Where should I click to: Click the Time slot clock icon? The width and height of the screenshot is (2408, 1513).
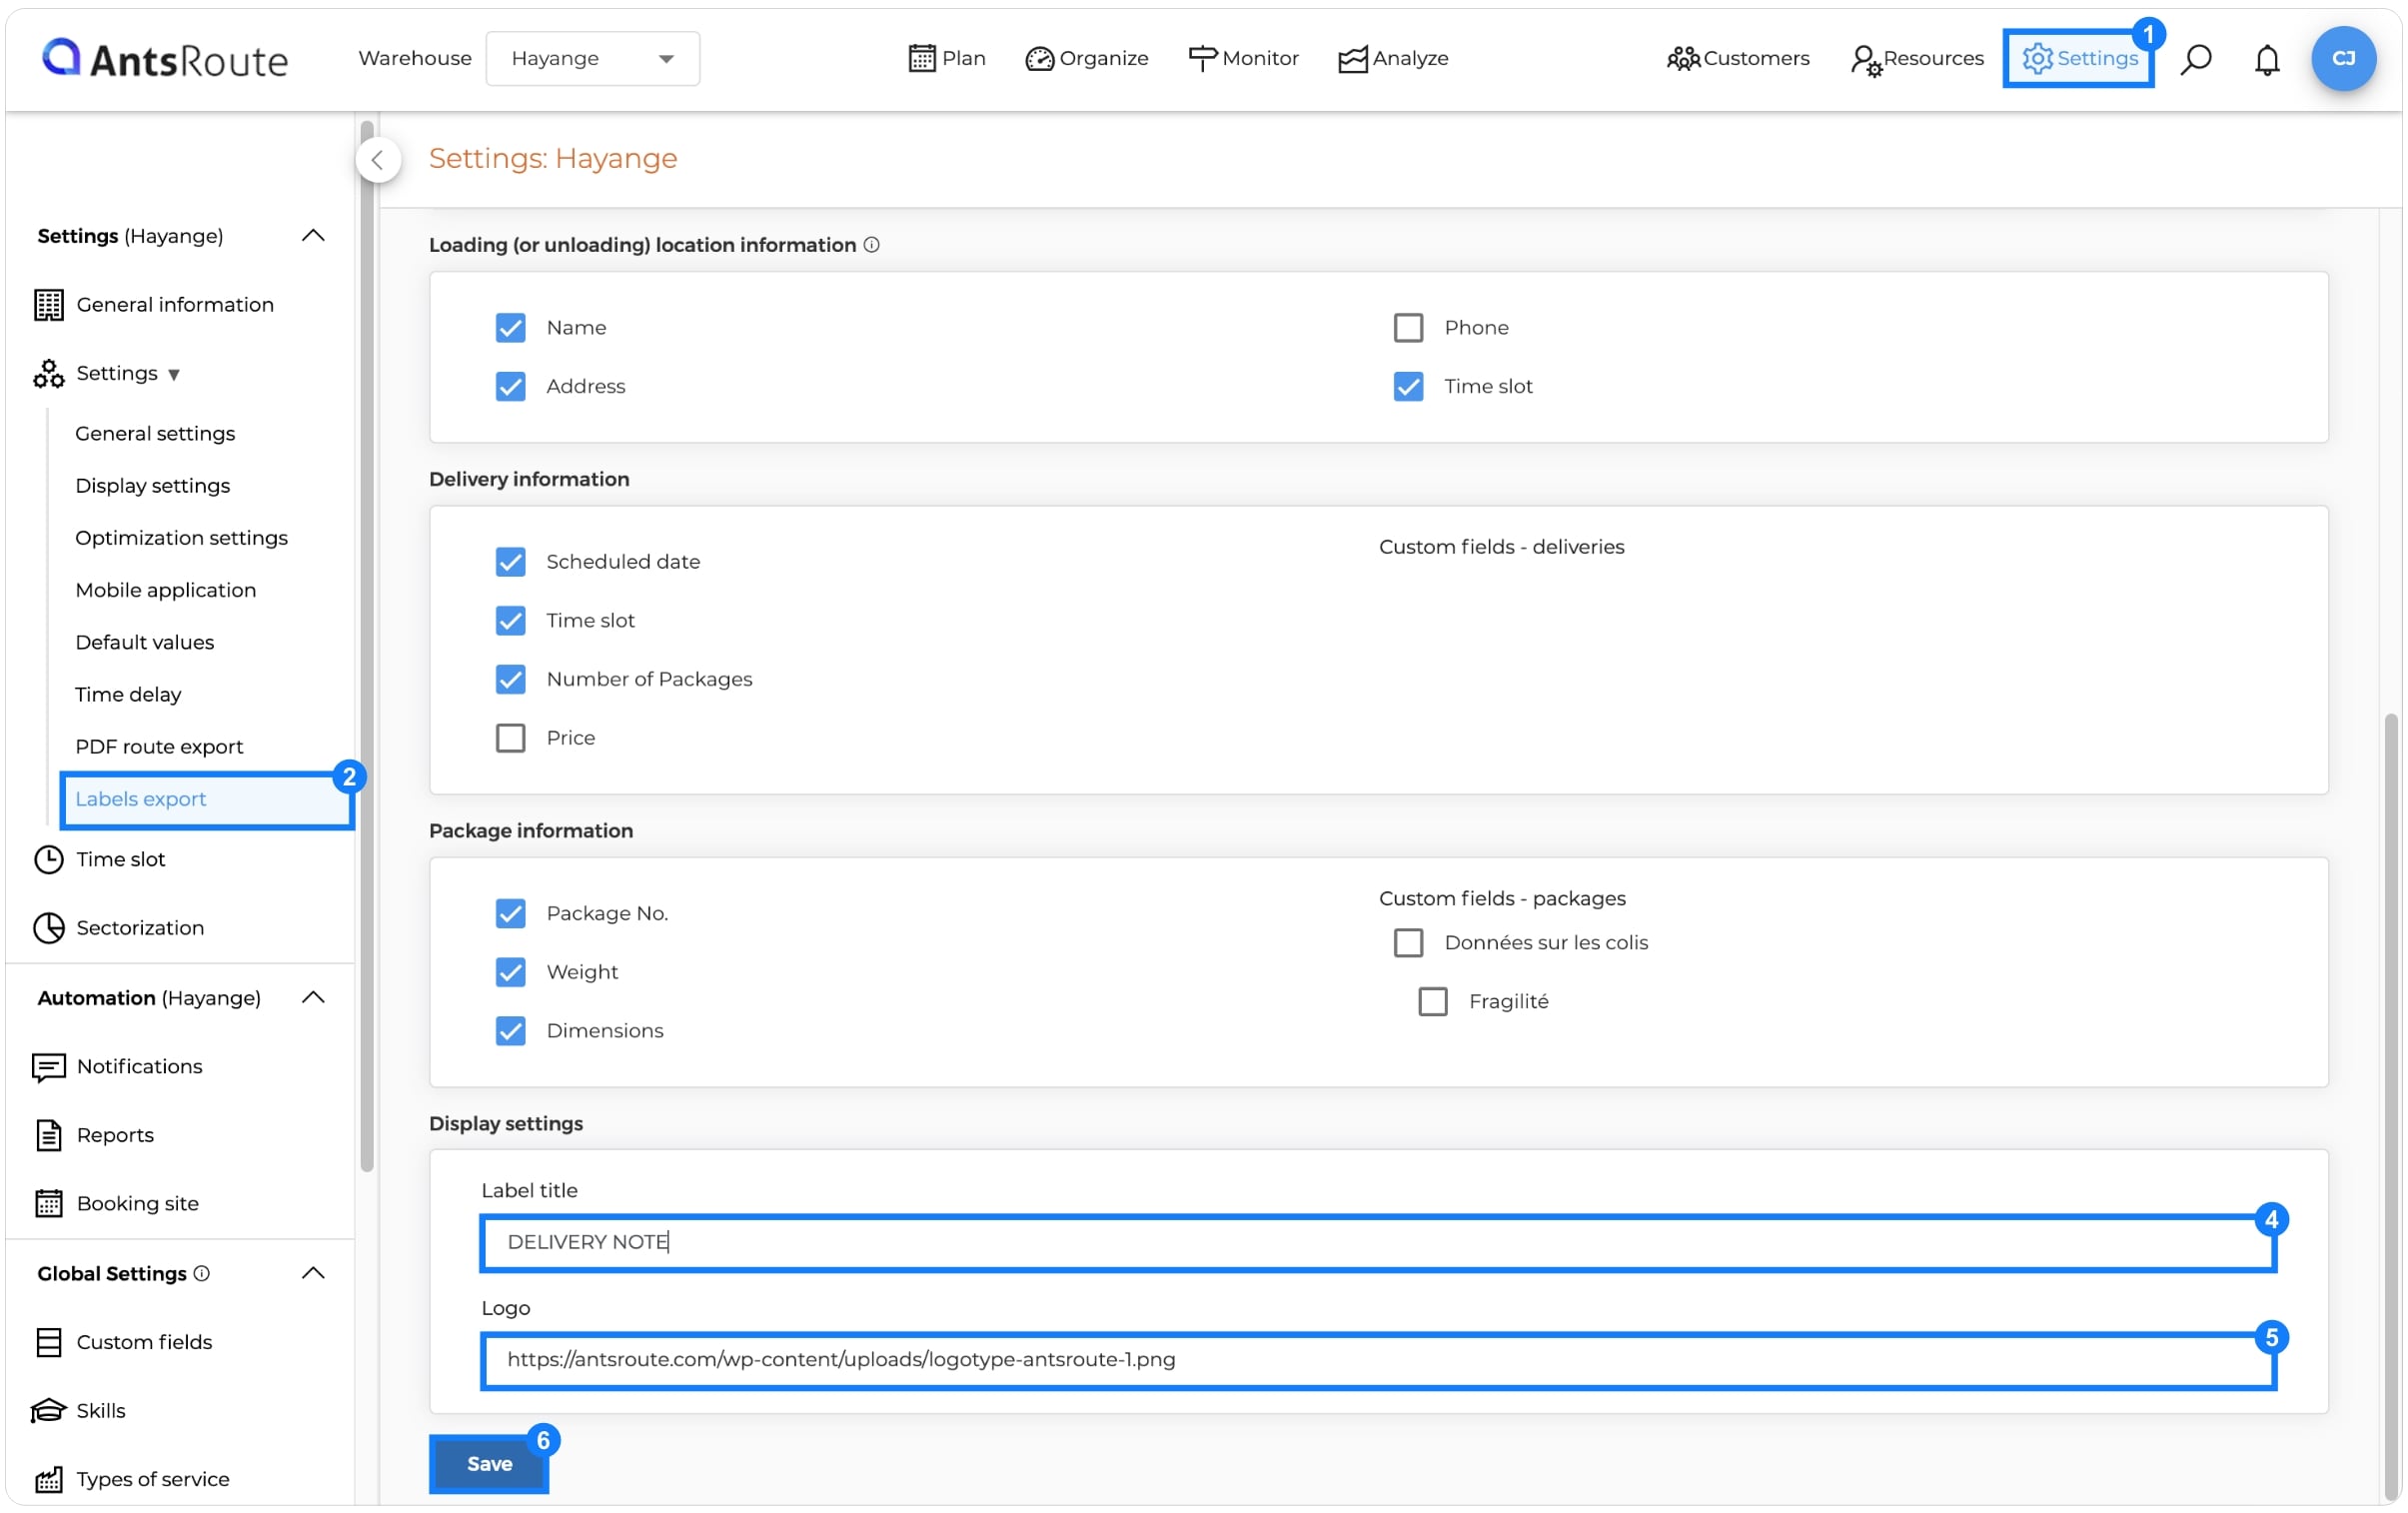pos(48,859)
